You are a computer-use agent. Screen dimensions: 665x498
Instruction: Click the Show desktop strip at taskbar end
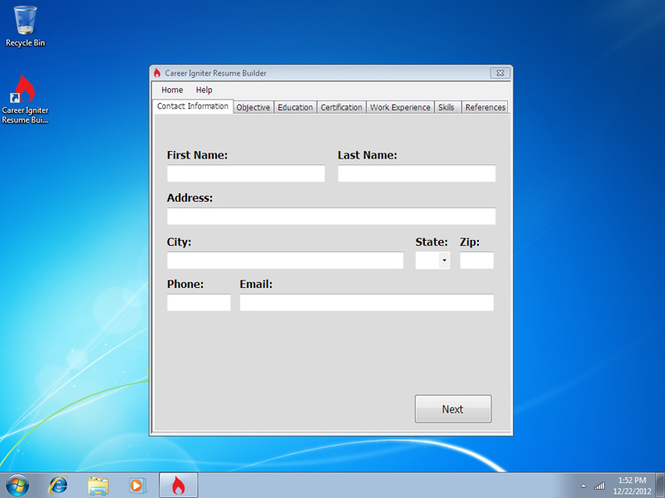click(x=660, y=485)
